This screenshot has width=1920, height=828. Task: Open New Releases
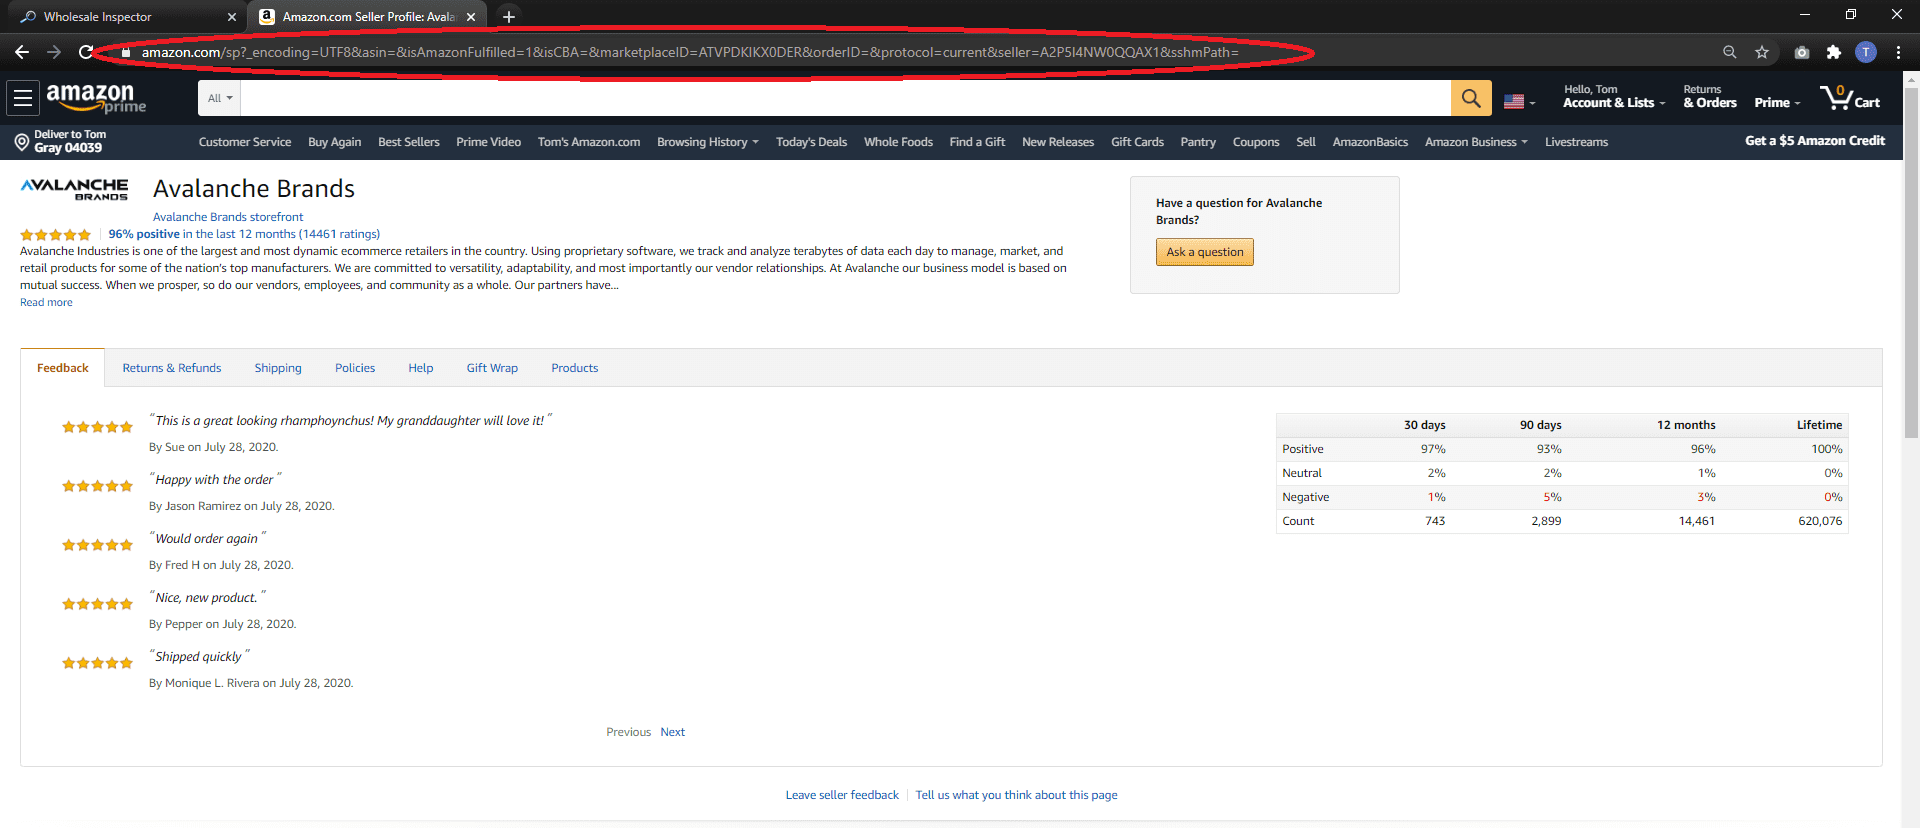[1058, 142]
